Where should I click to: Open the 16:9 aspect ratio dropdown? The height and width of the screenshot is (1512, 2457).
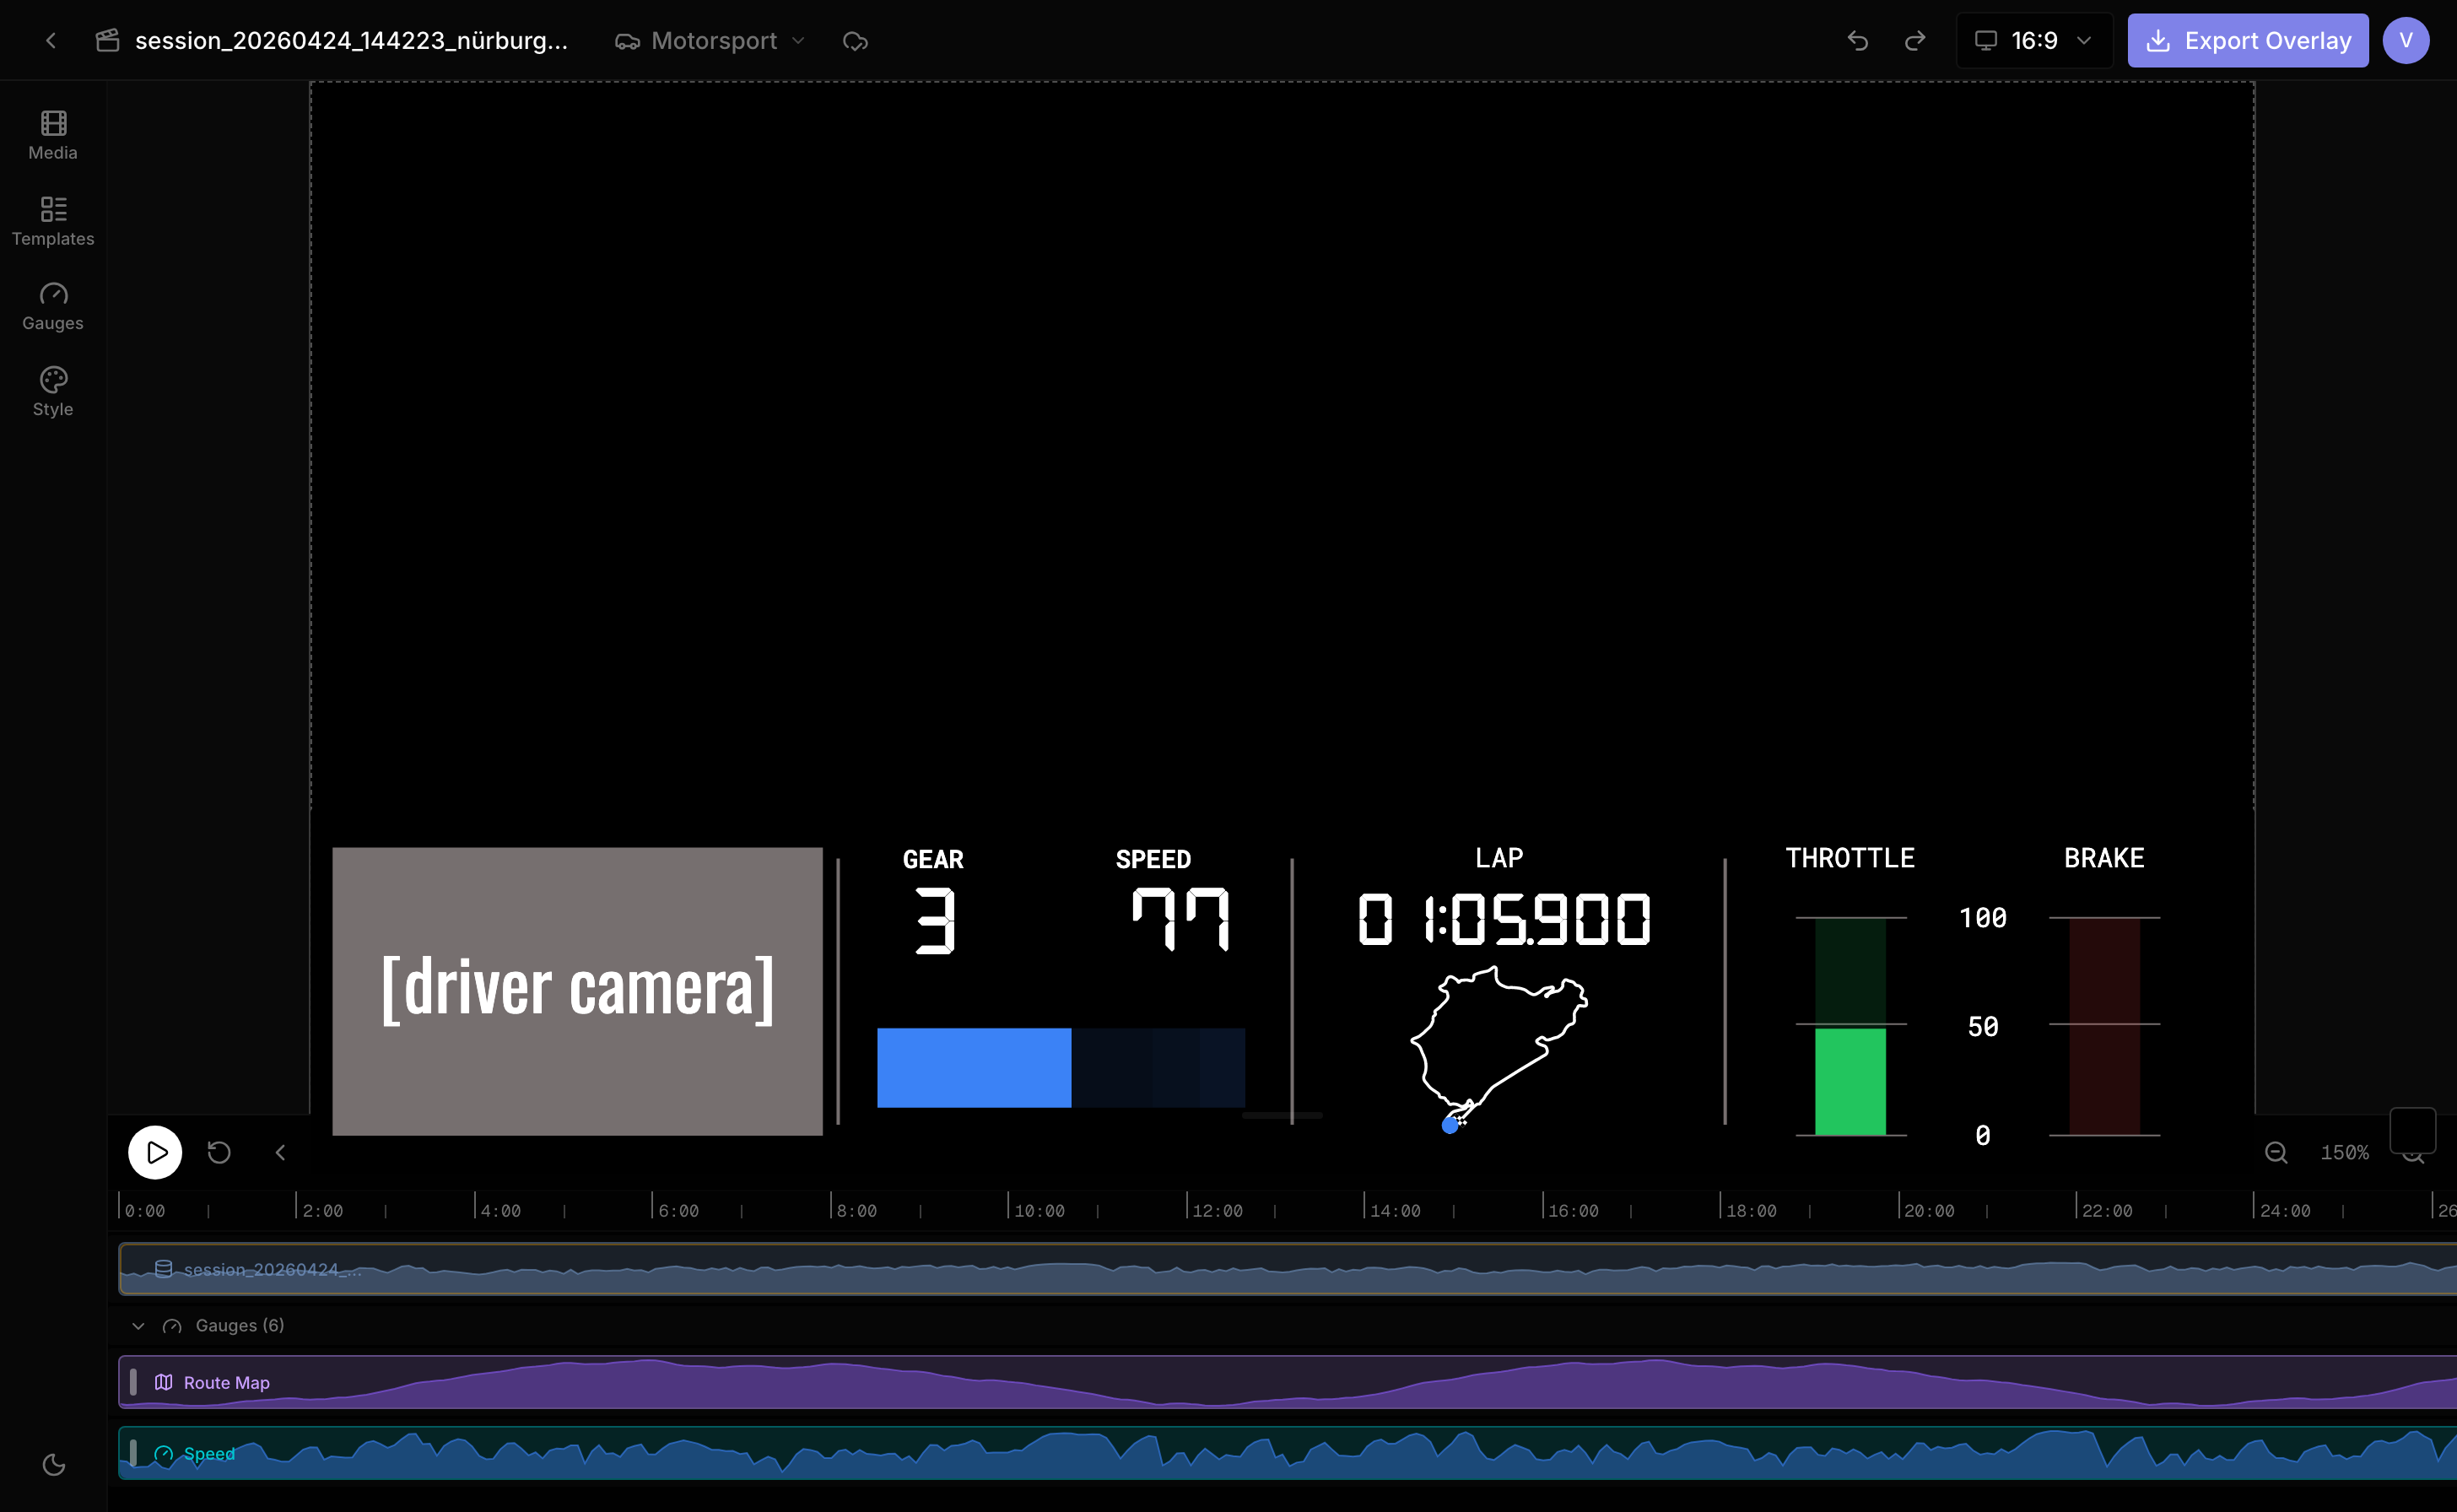point(2034,41)
